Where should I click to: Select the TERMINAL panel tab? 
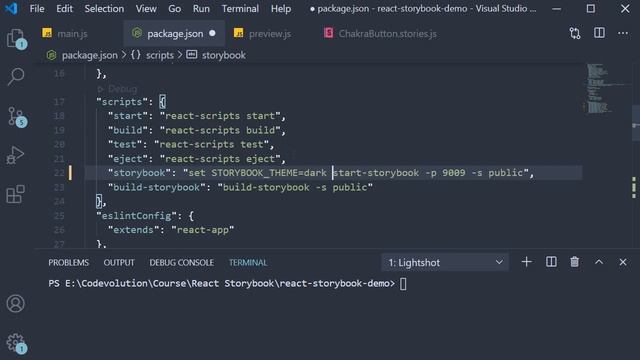(248, 262)
